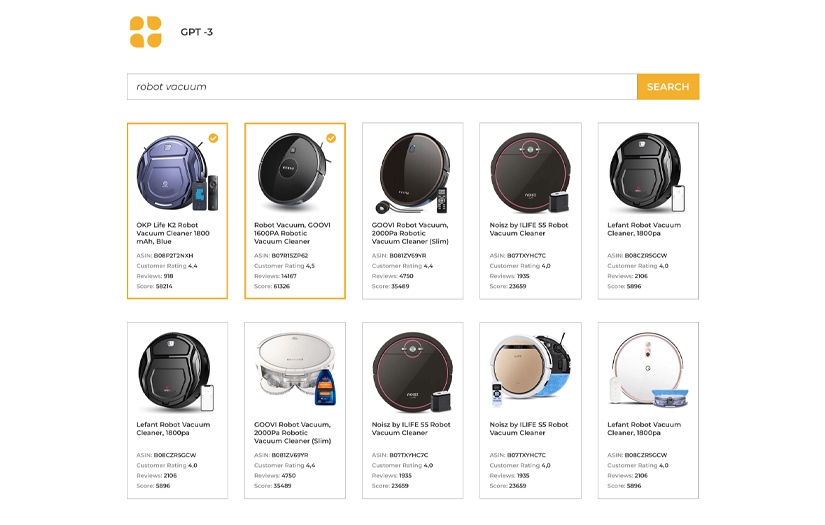Open the Robot Vacuum, GOOVI 1600PA title
The width and height of the screenshot is (825, 525).
point(290,233)
